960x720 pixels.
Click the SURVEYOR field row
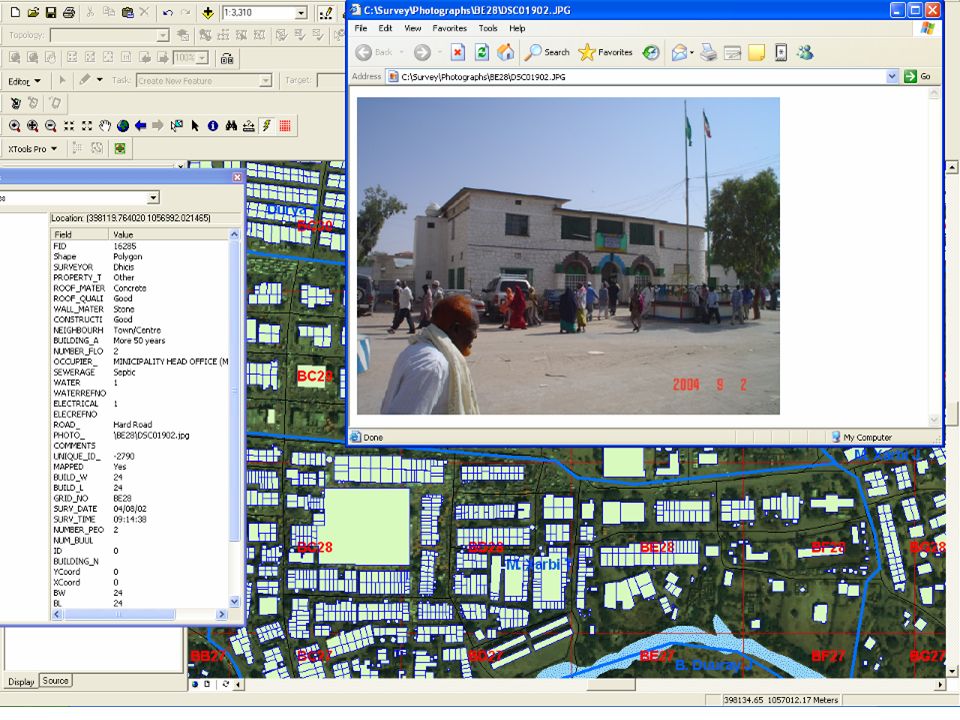point(140,267)
